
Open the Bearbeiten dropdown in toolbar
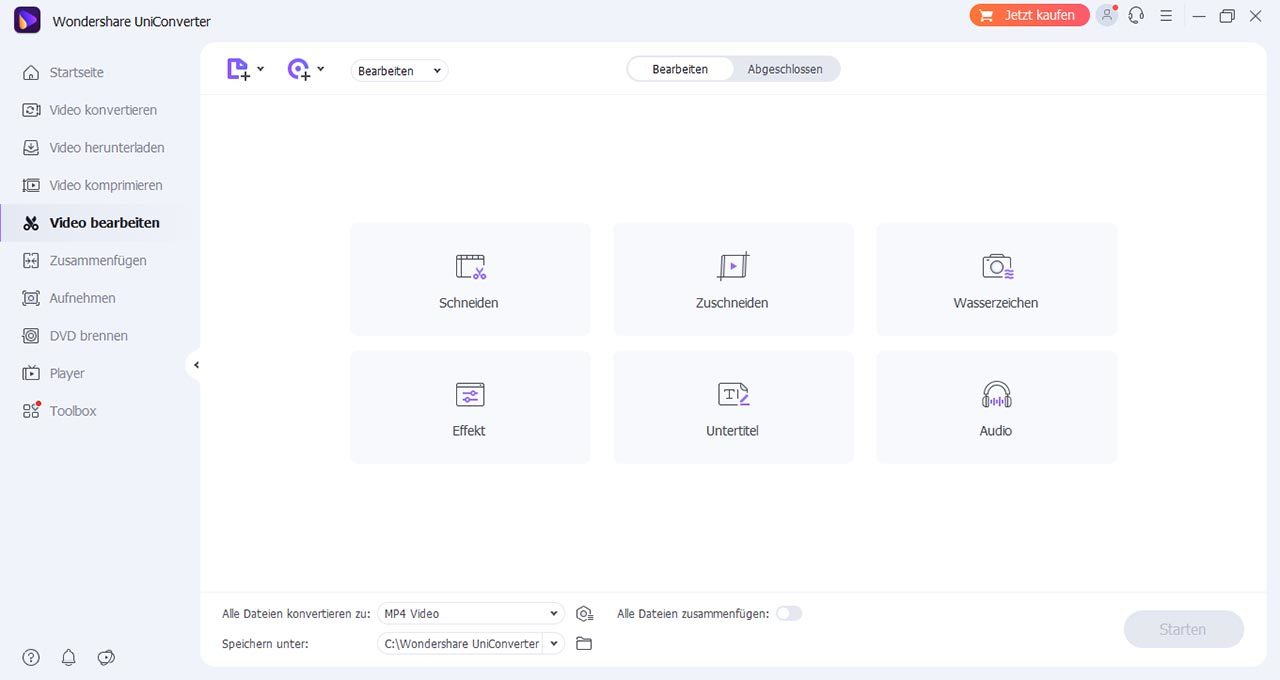(x=399, y=71)
